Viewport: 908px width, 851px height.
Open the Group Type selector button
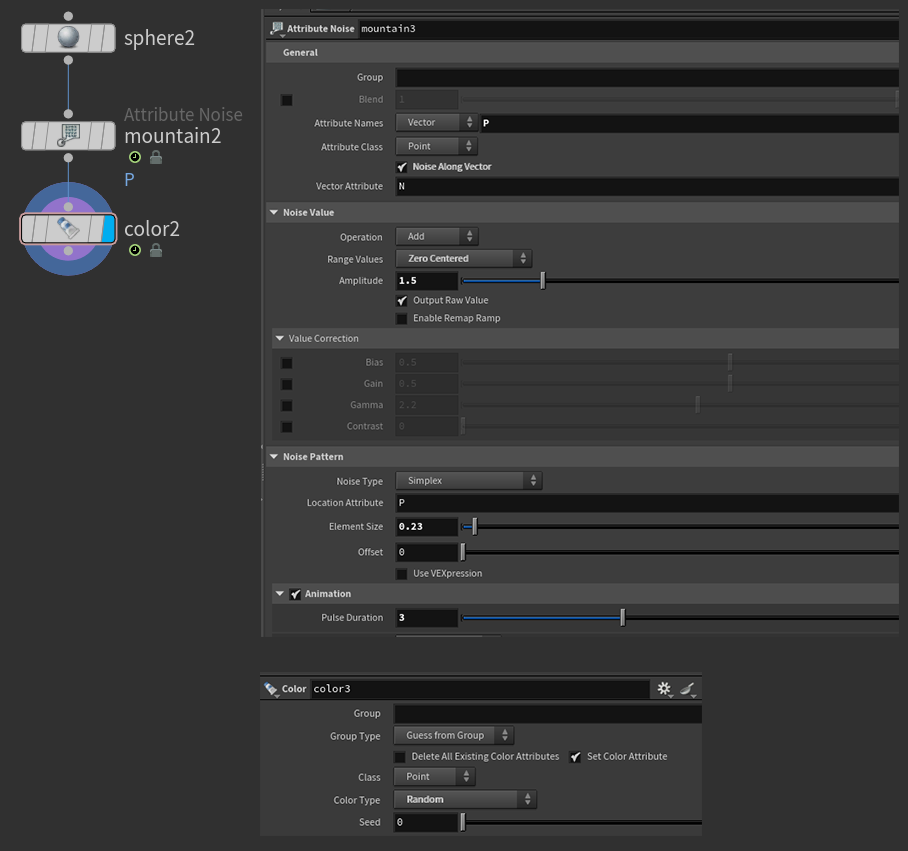coord(454,736)
